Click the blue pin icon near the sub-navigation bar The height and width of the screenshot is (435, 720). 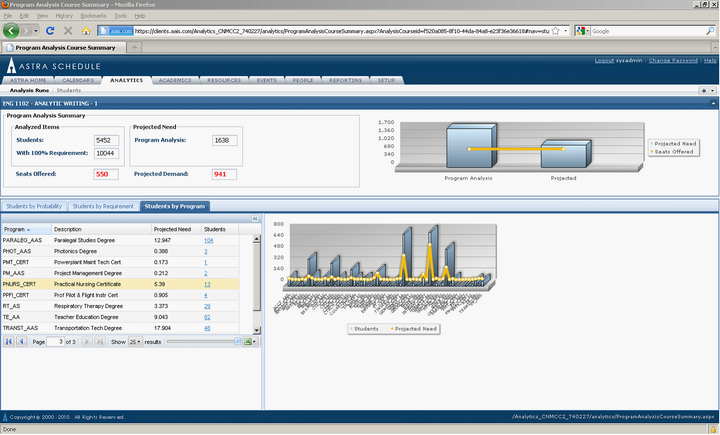[x=703, y=90]
